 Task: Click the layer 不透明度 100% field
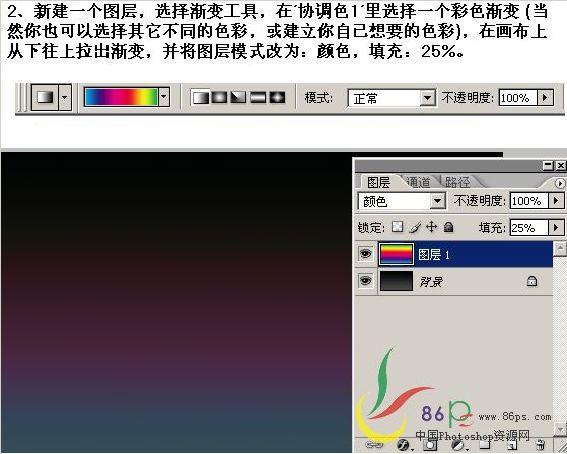(x=529, y=201)
